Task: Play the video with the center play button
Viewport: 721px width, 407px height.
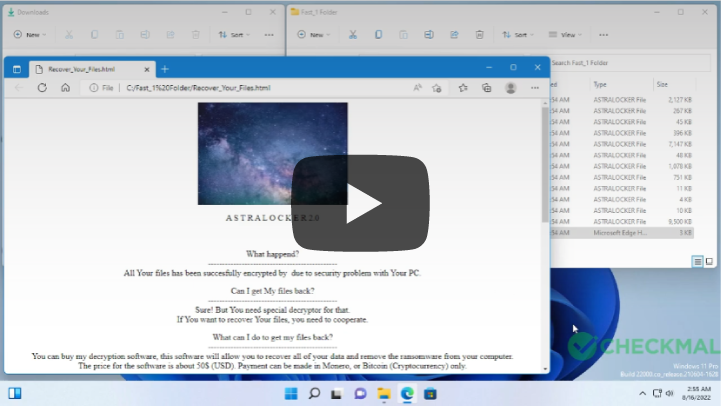Action: (x=360, y=203)
